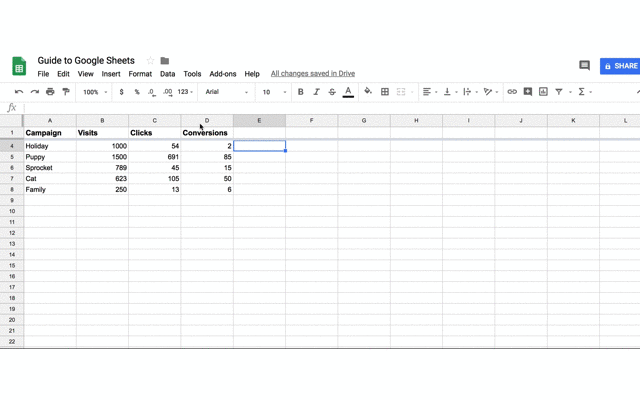Format as currency with dollar icon

pyautogui.click(x=121, y=92)
